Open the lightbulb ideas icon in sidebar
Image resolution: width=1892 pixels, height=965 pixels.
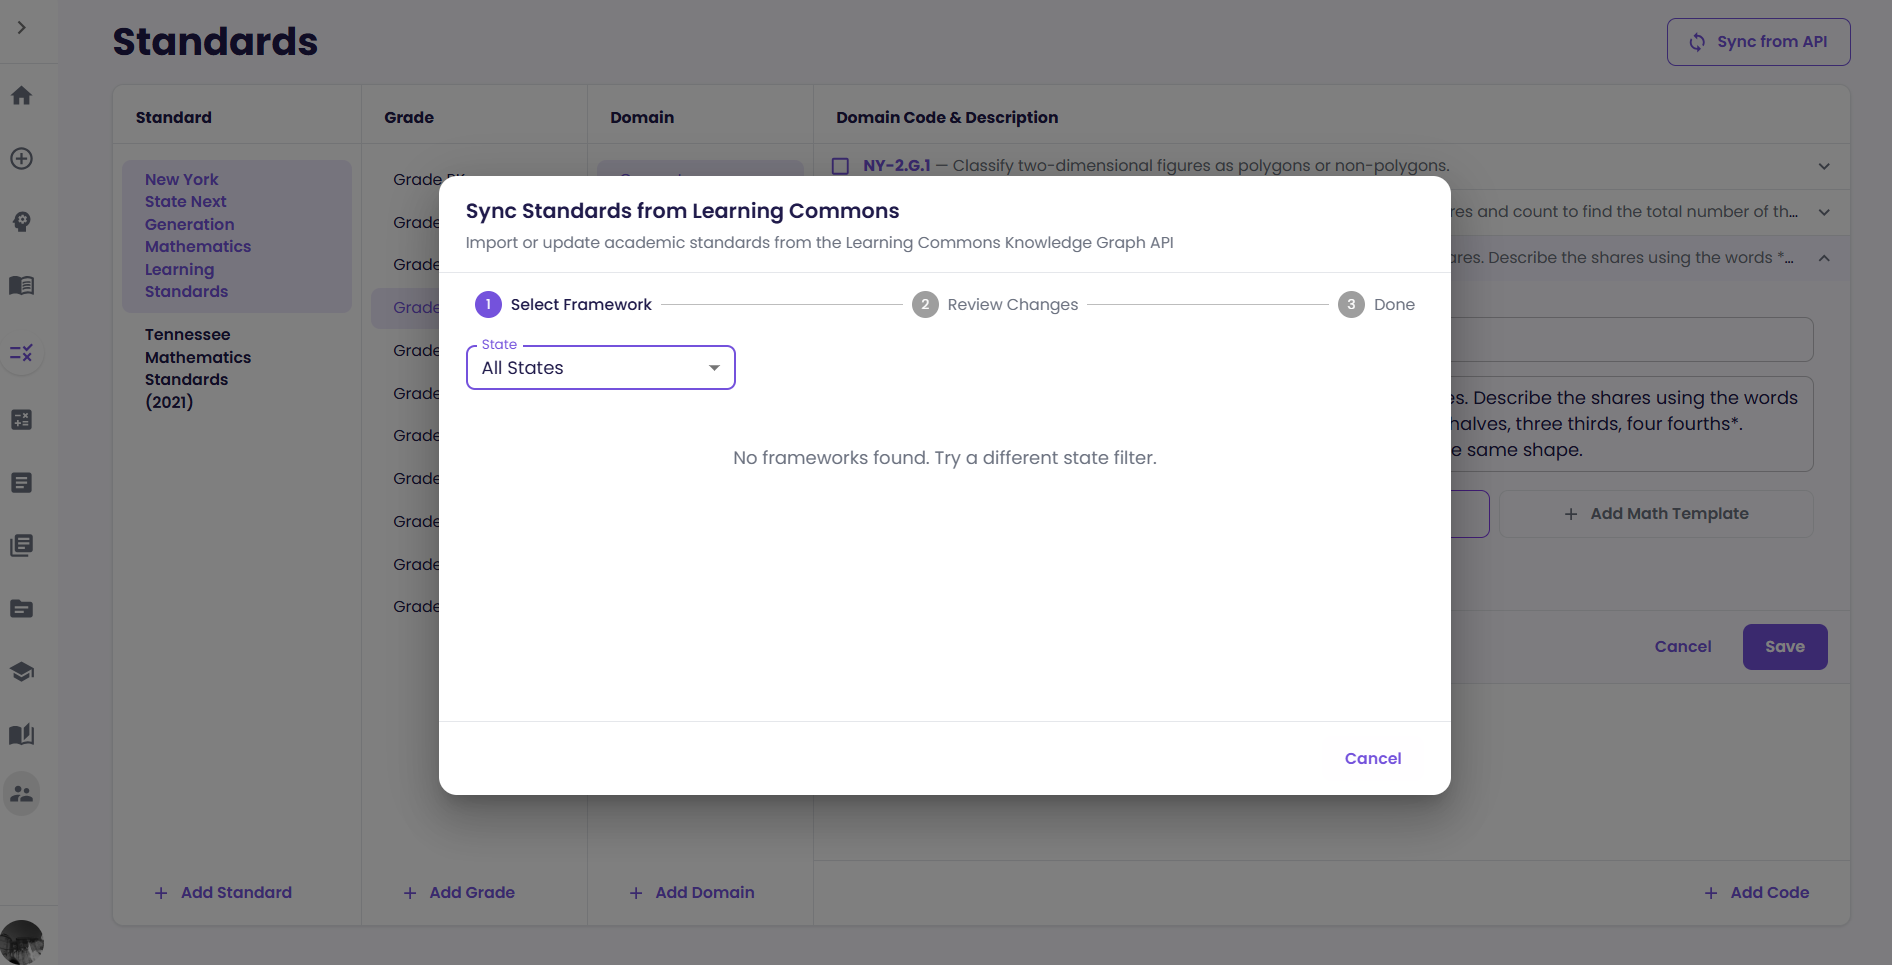pyautogui.click(x=21, y=222)
